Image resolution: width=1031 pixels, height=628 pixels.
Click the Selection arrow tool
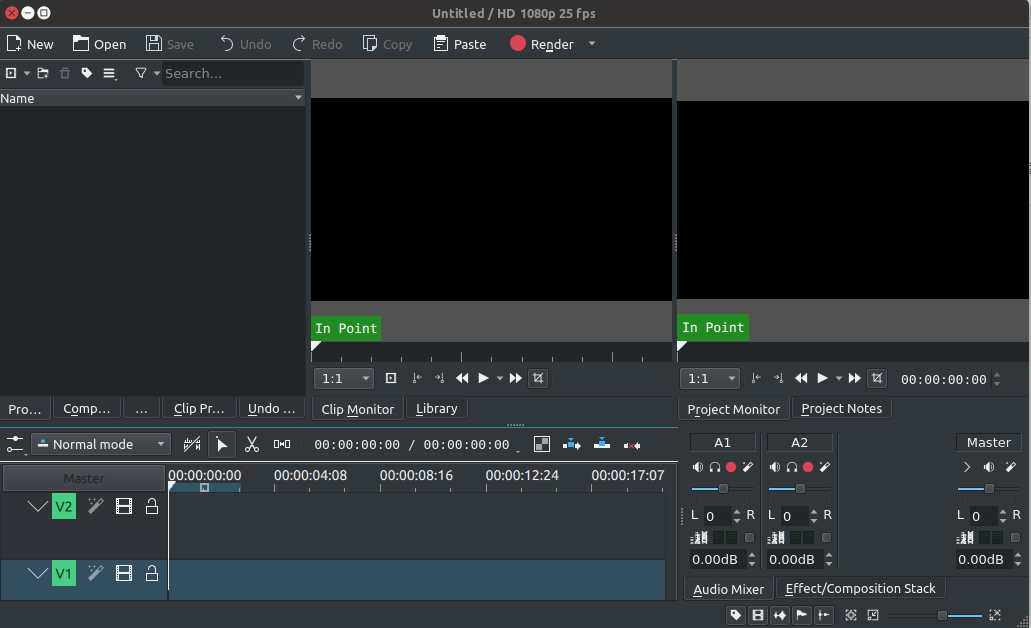222,444
